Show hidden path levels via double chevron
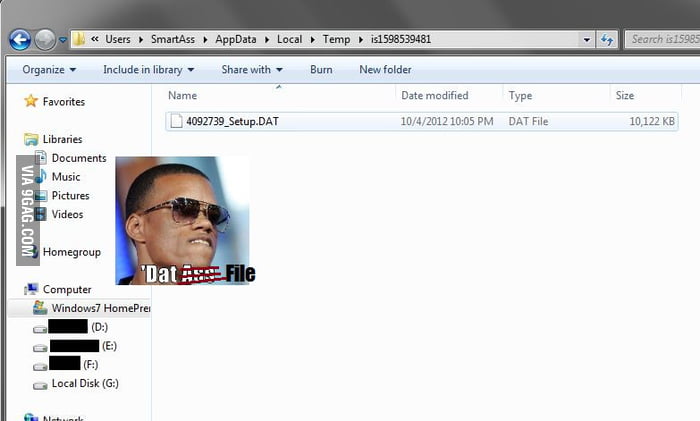The image size is (700, 421). pos(95,39)
